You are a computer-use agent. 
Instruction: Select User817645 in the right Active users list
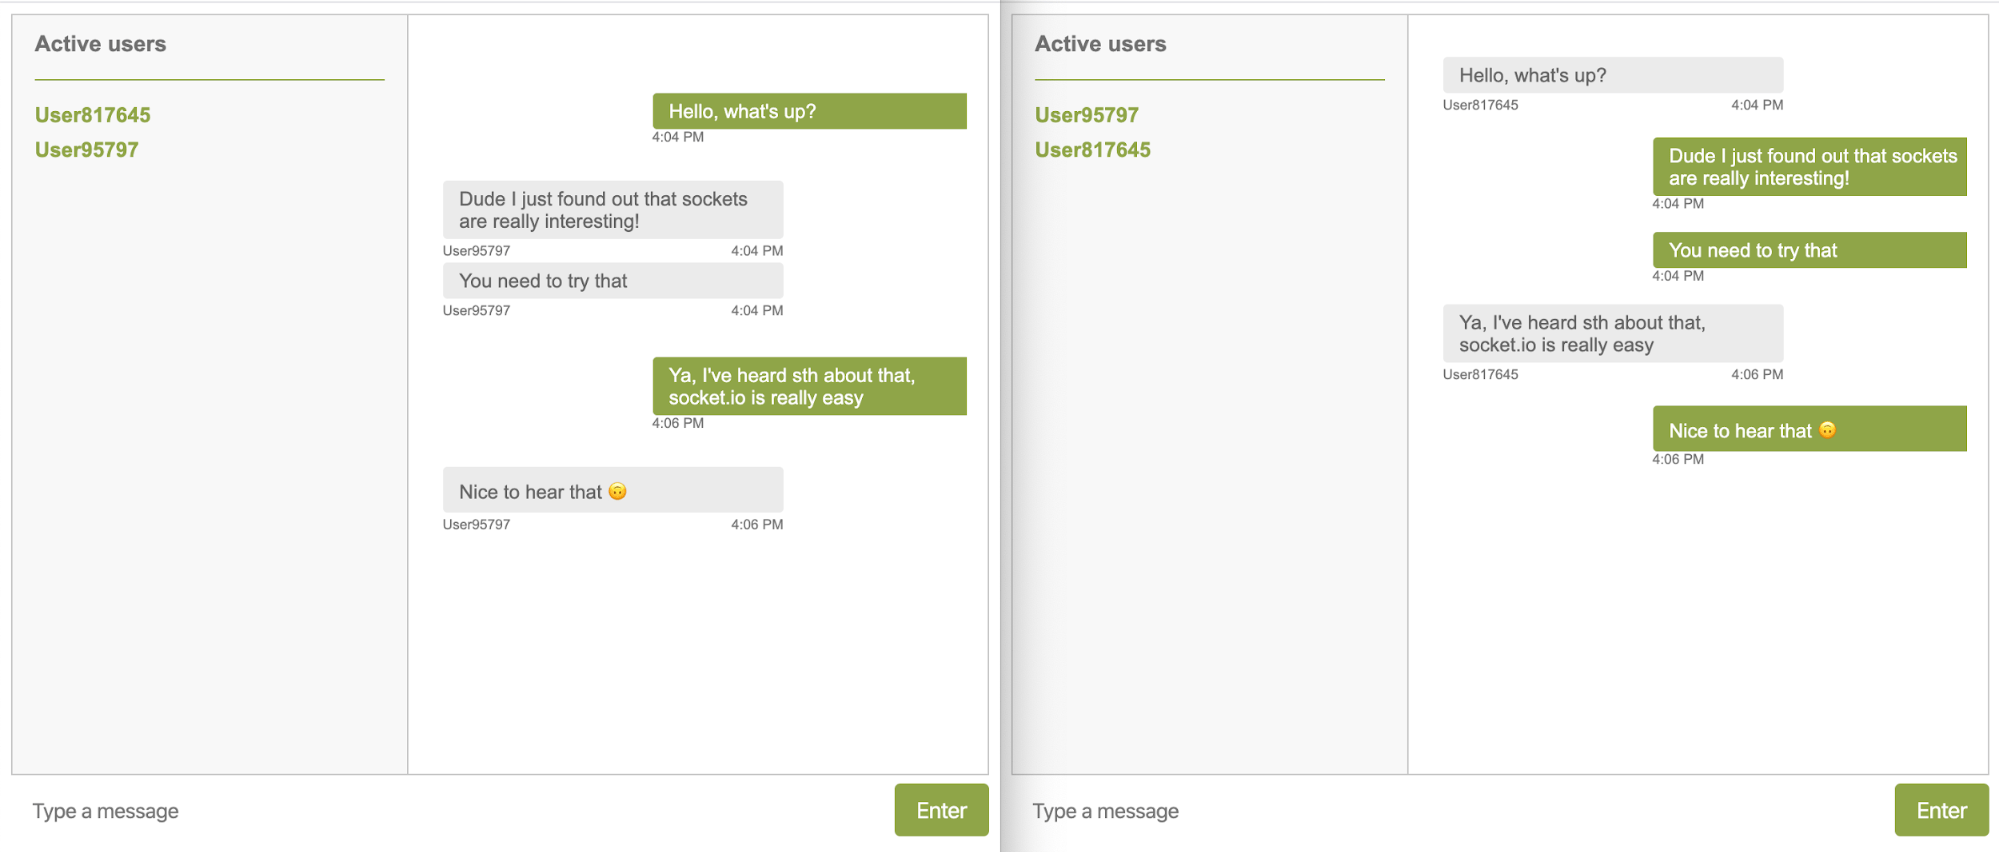[1092, 149]
